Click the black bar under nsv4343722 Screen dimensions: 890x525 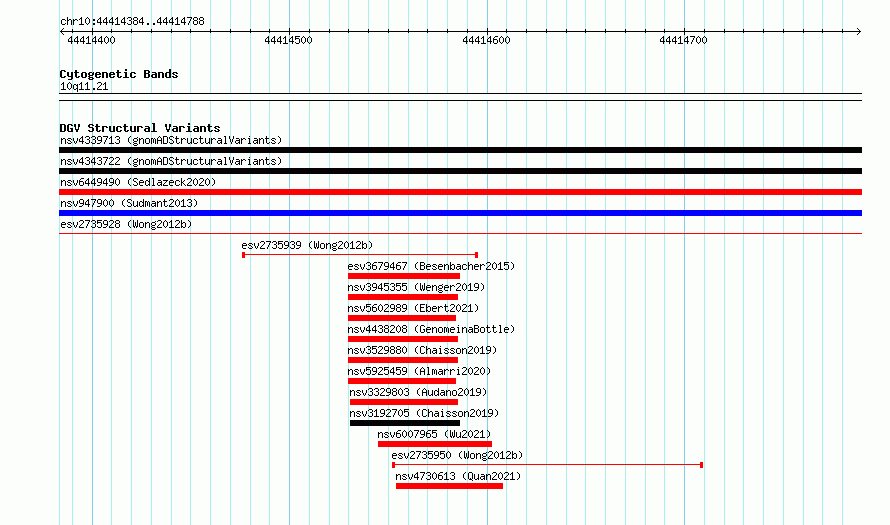[460, 171]
